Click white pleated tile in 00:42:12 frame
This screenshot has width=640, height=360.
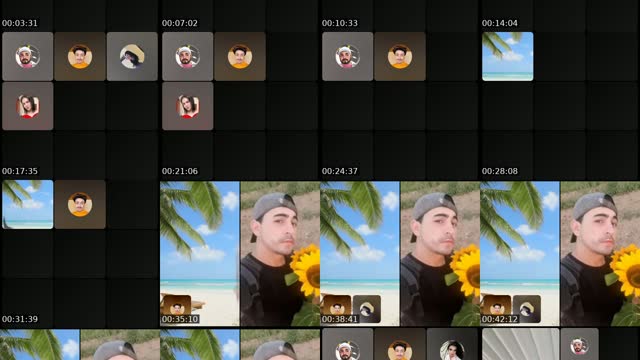[x=520, y=344]
